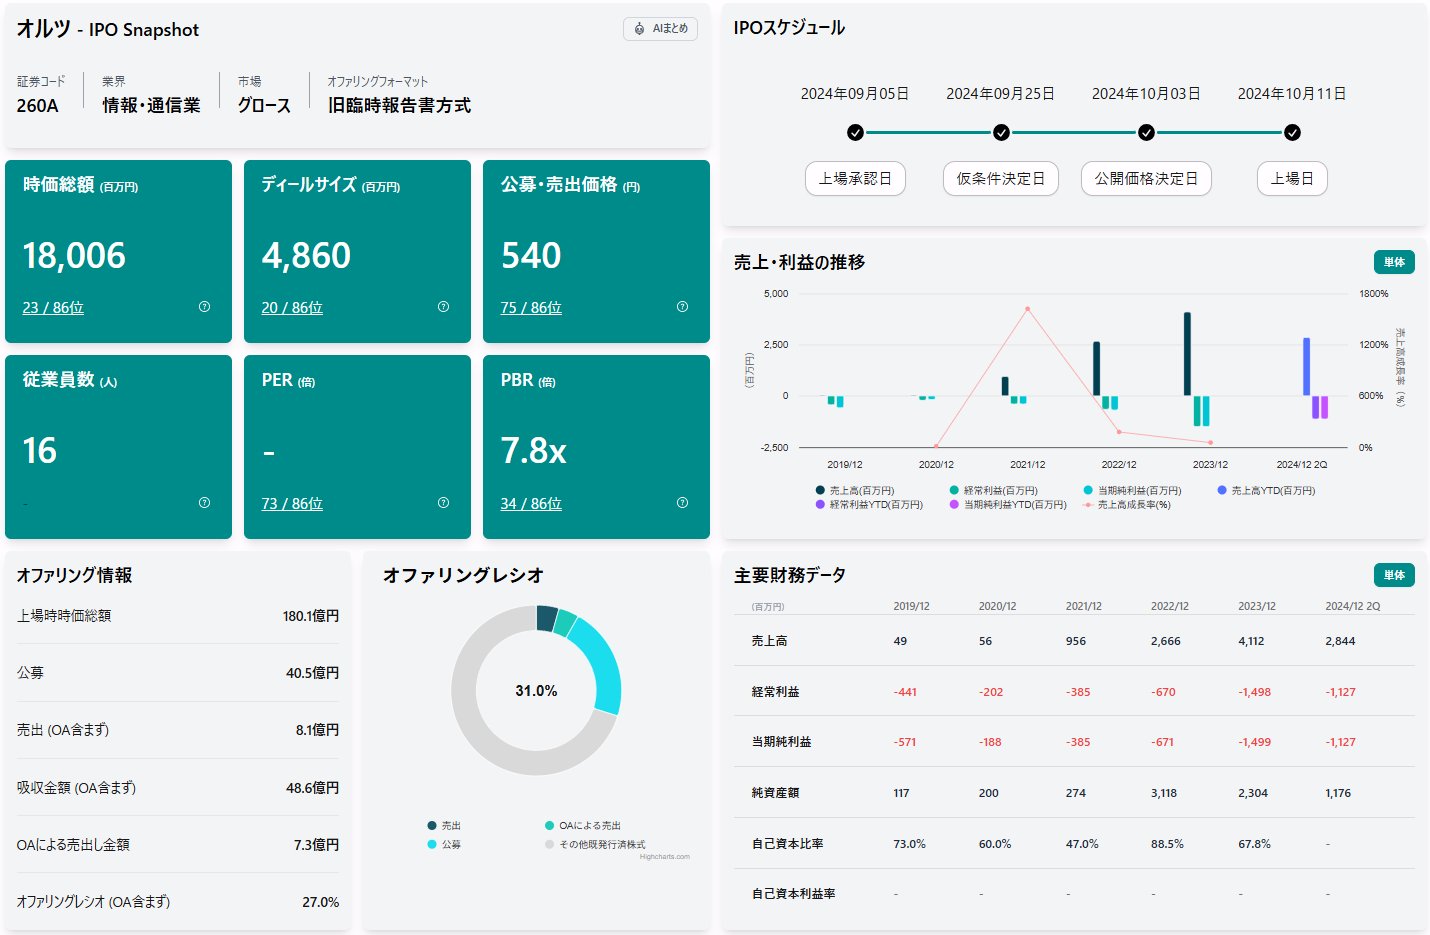Toggle 経常利益YTD(百万円) legend series
This screenshot has width=1430, height=935.
(869, 505)
